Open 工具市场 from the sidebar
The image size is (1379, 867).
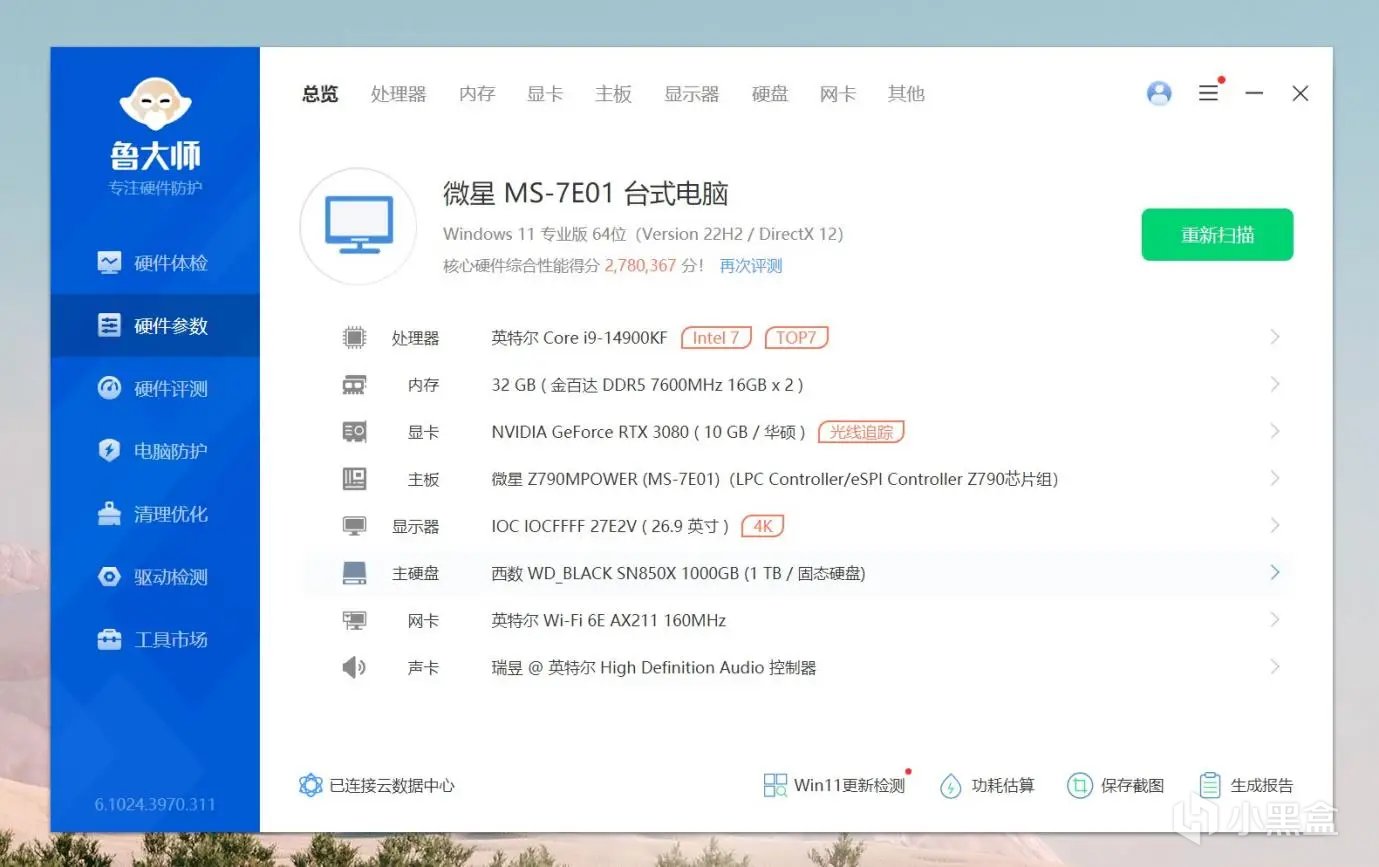point(155,639)
